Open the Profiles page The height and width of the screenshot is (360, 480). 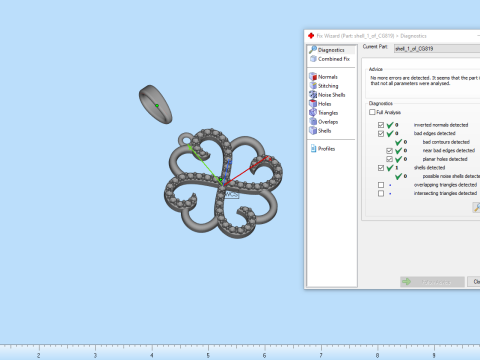click(323, 149)
